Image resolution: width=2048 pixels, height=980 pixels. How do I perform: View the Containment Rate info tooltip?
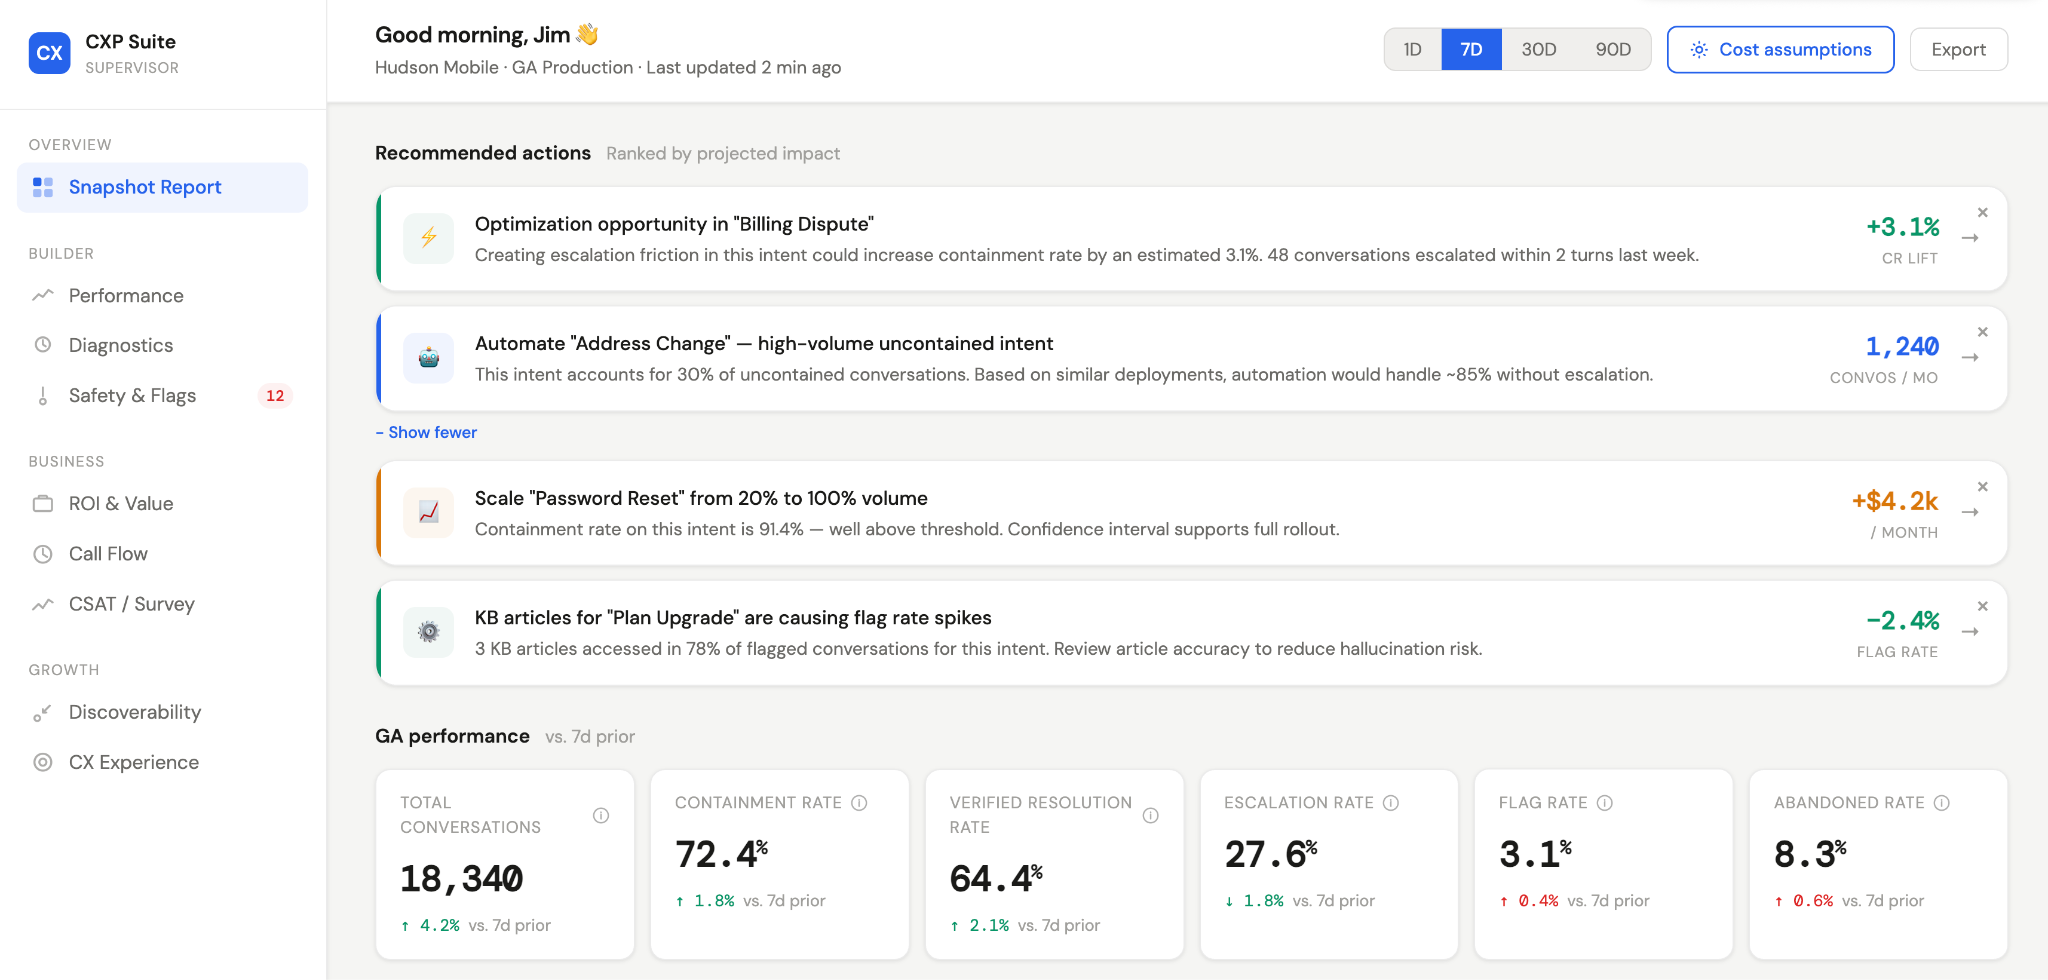point(860,802)
